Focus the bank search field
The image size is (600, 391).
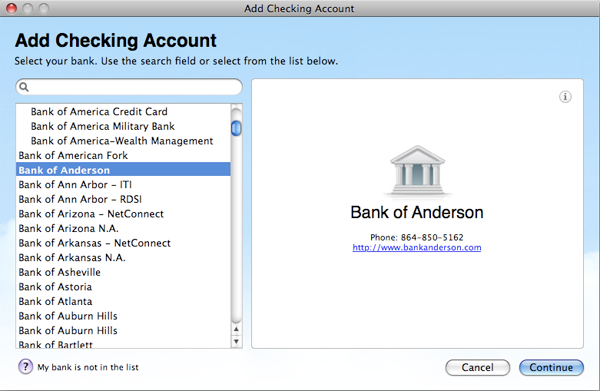[x=129, y=87]
